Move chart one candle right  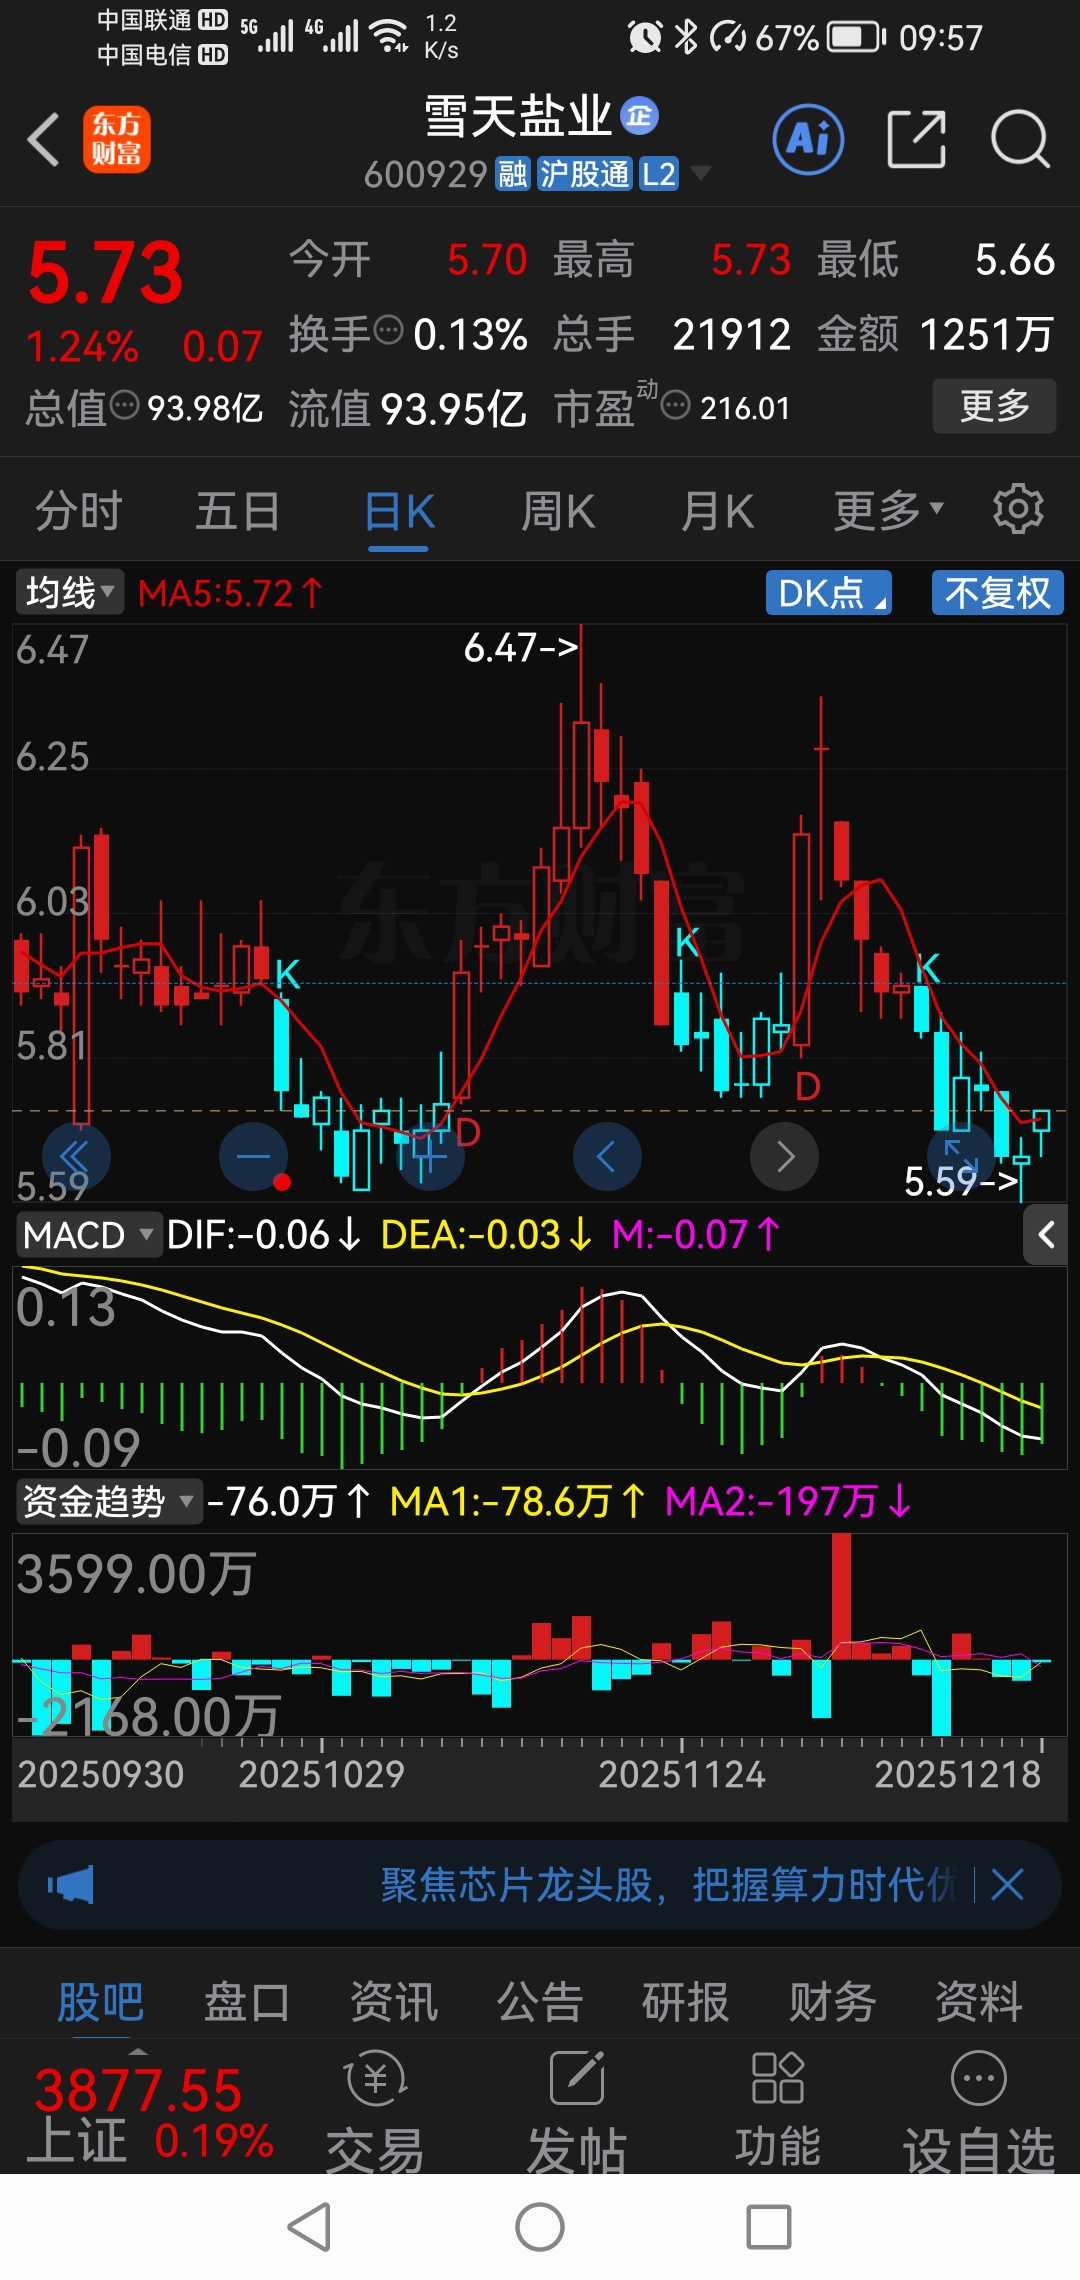[784, 1156]
